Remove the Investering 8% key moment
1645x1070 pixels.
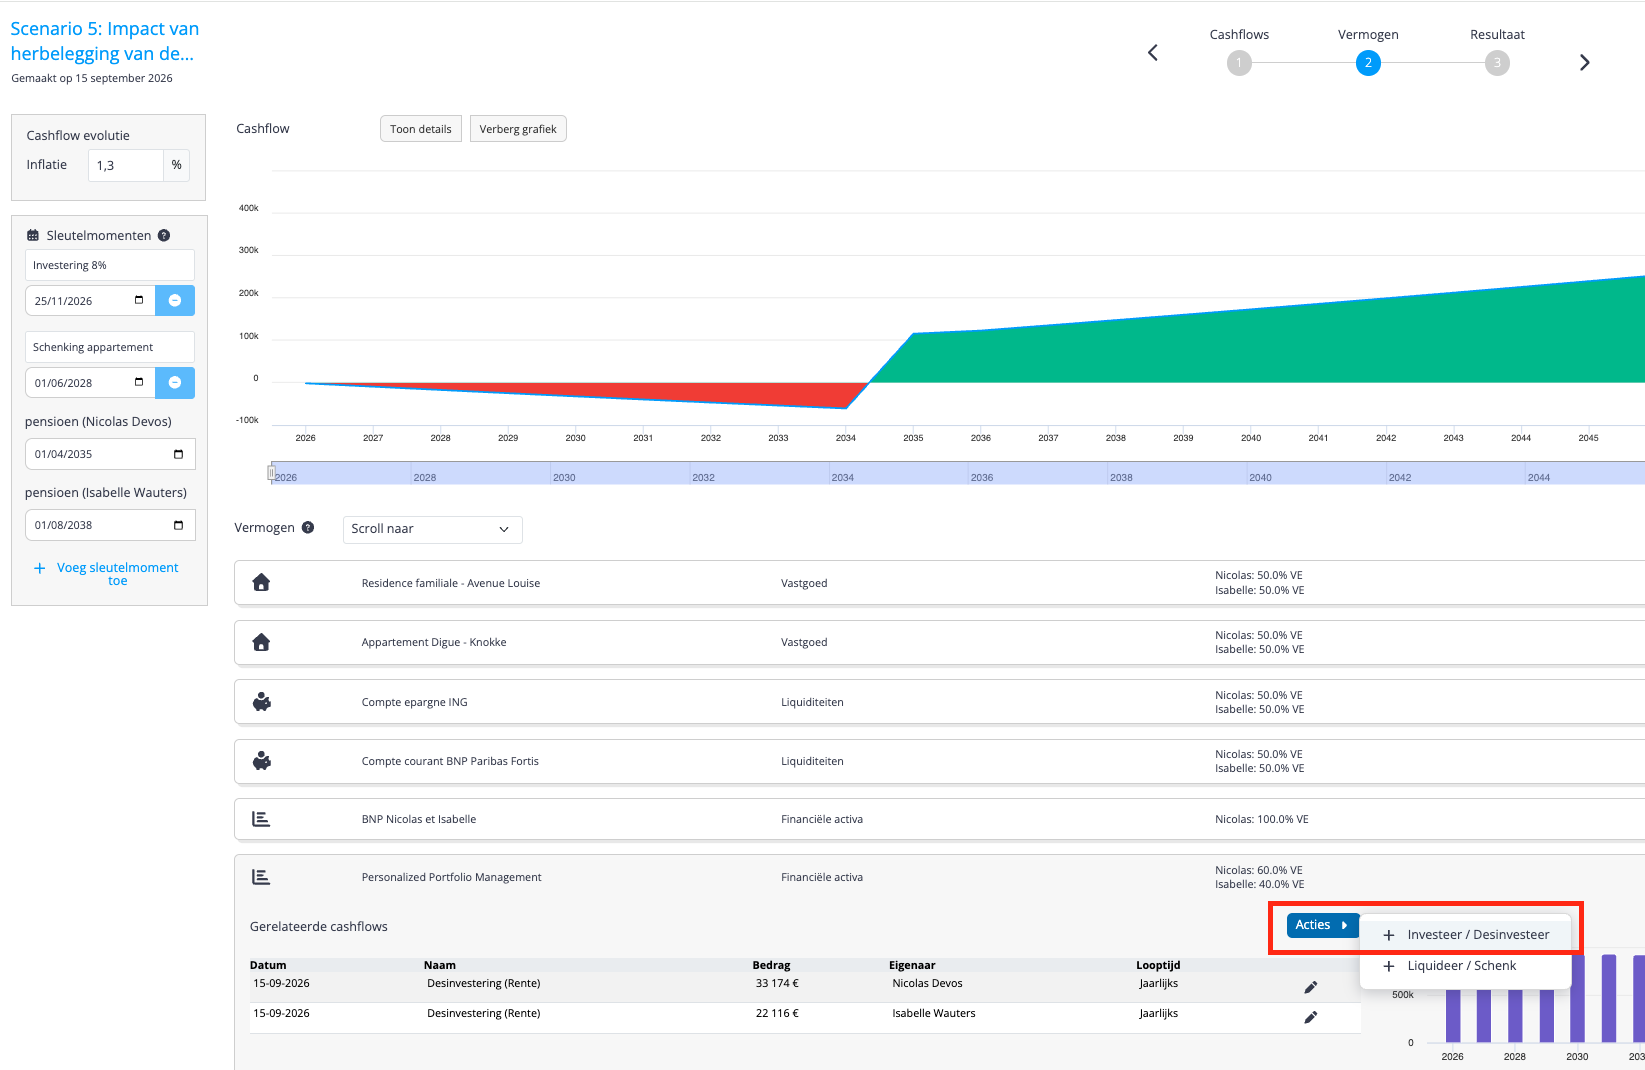pos(175,301)
